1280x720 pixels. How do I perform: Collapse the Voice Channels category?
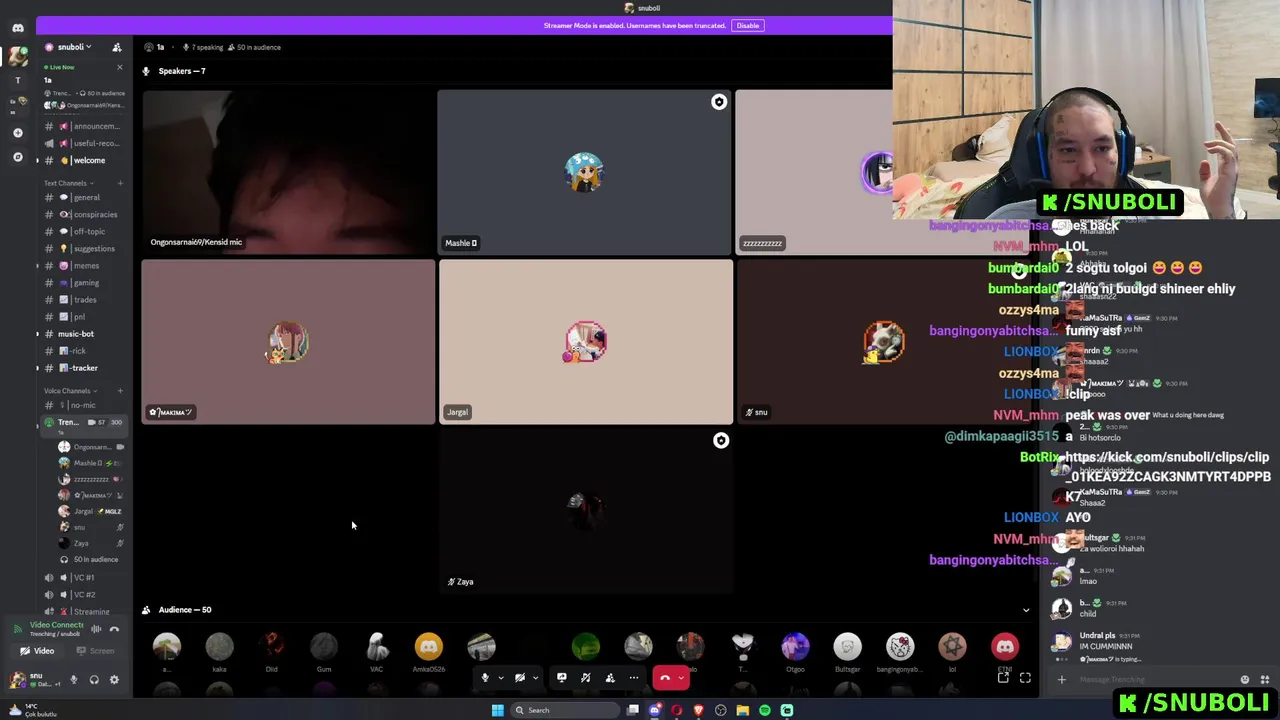click(x=68, y=390)
